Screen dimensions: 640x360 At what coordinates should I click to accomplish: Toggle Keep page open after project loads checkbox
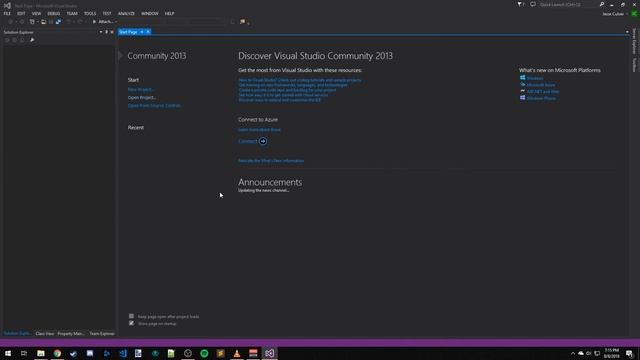[131, 316]
